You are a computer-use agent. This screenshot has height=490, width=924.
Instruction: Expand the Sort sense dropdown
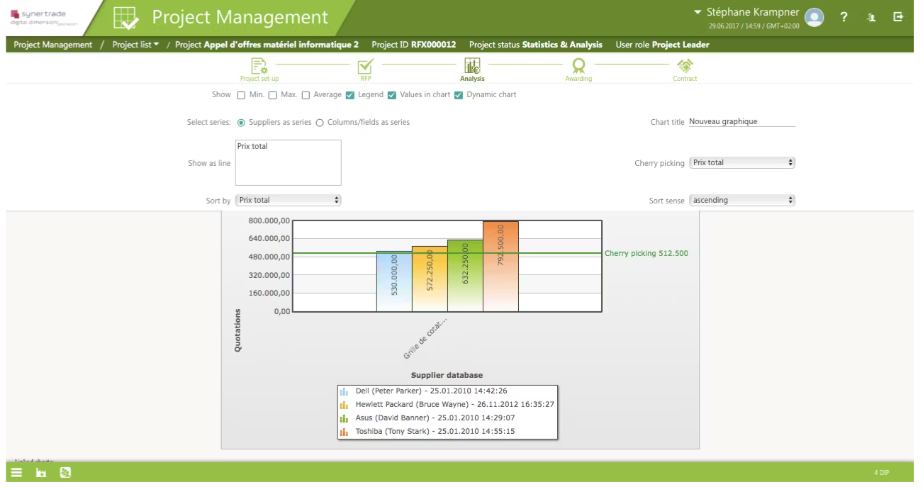pos(742,200)
